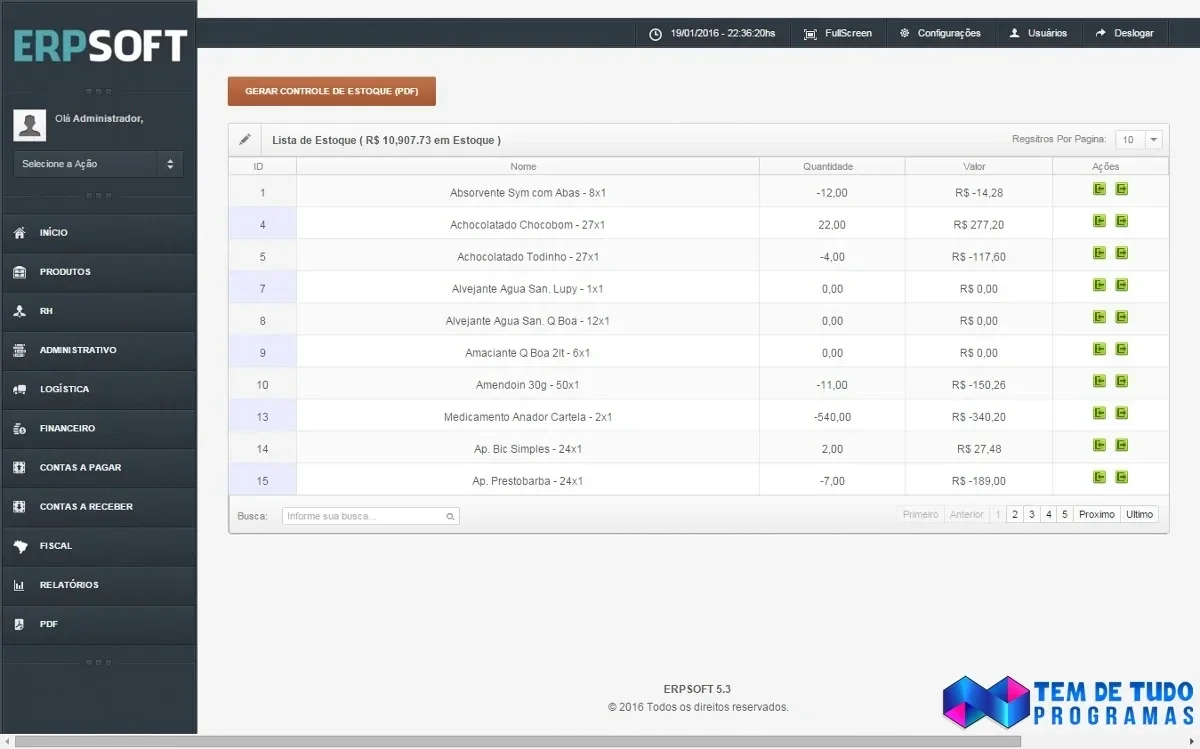Open Usuários in top bar
Viewport: 1200px width, 749px height.
point(1038,33)
